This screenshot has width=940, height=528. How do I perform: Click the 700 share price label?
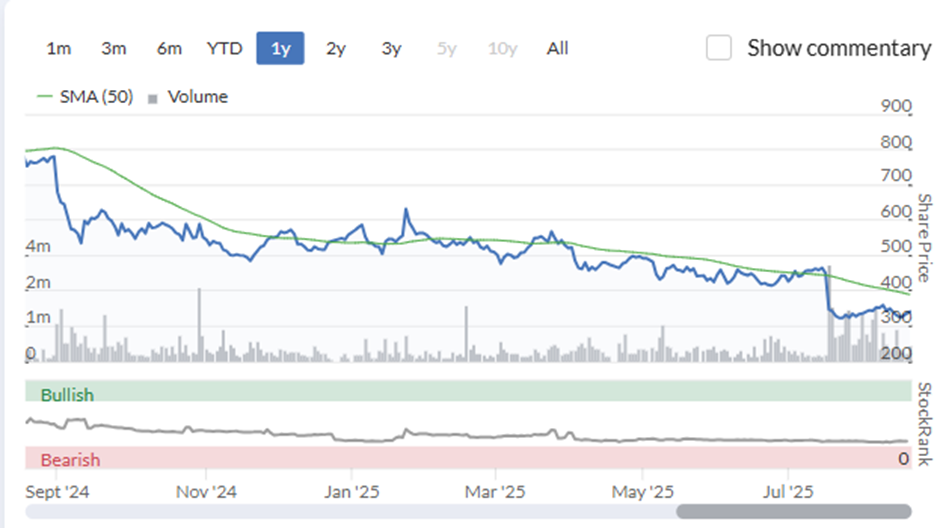point(896,176)
